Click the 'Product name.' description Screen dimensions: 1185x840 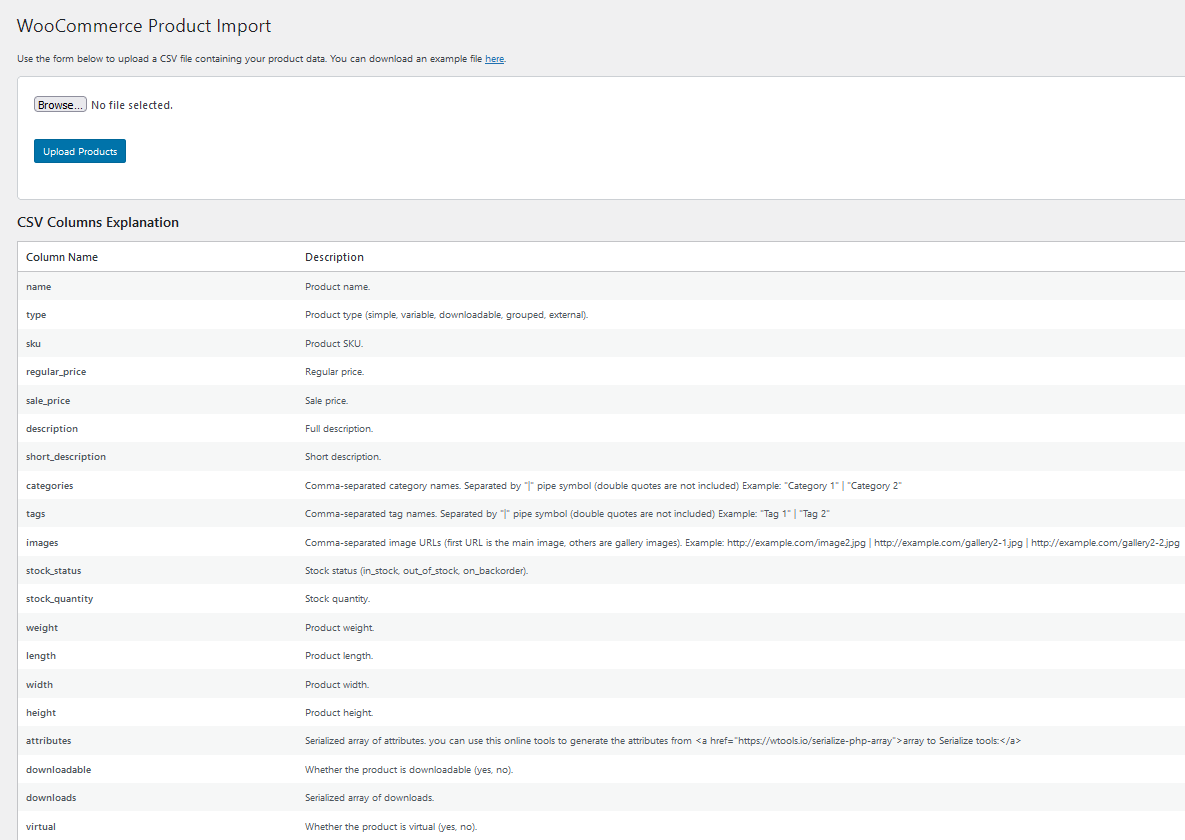tap(338, 287)
